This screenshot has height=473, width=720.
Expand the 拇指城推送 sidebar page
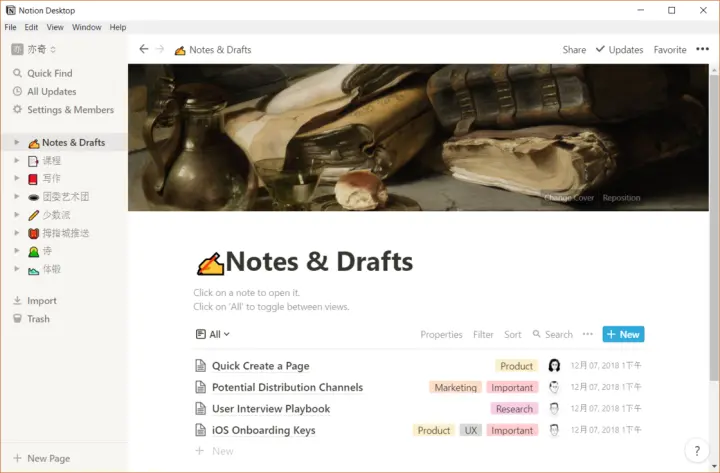(x=17, y=233)
